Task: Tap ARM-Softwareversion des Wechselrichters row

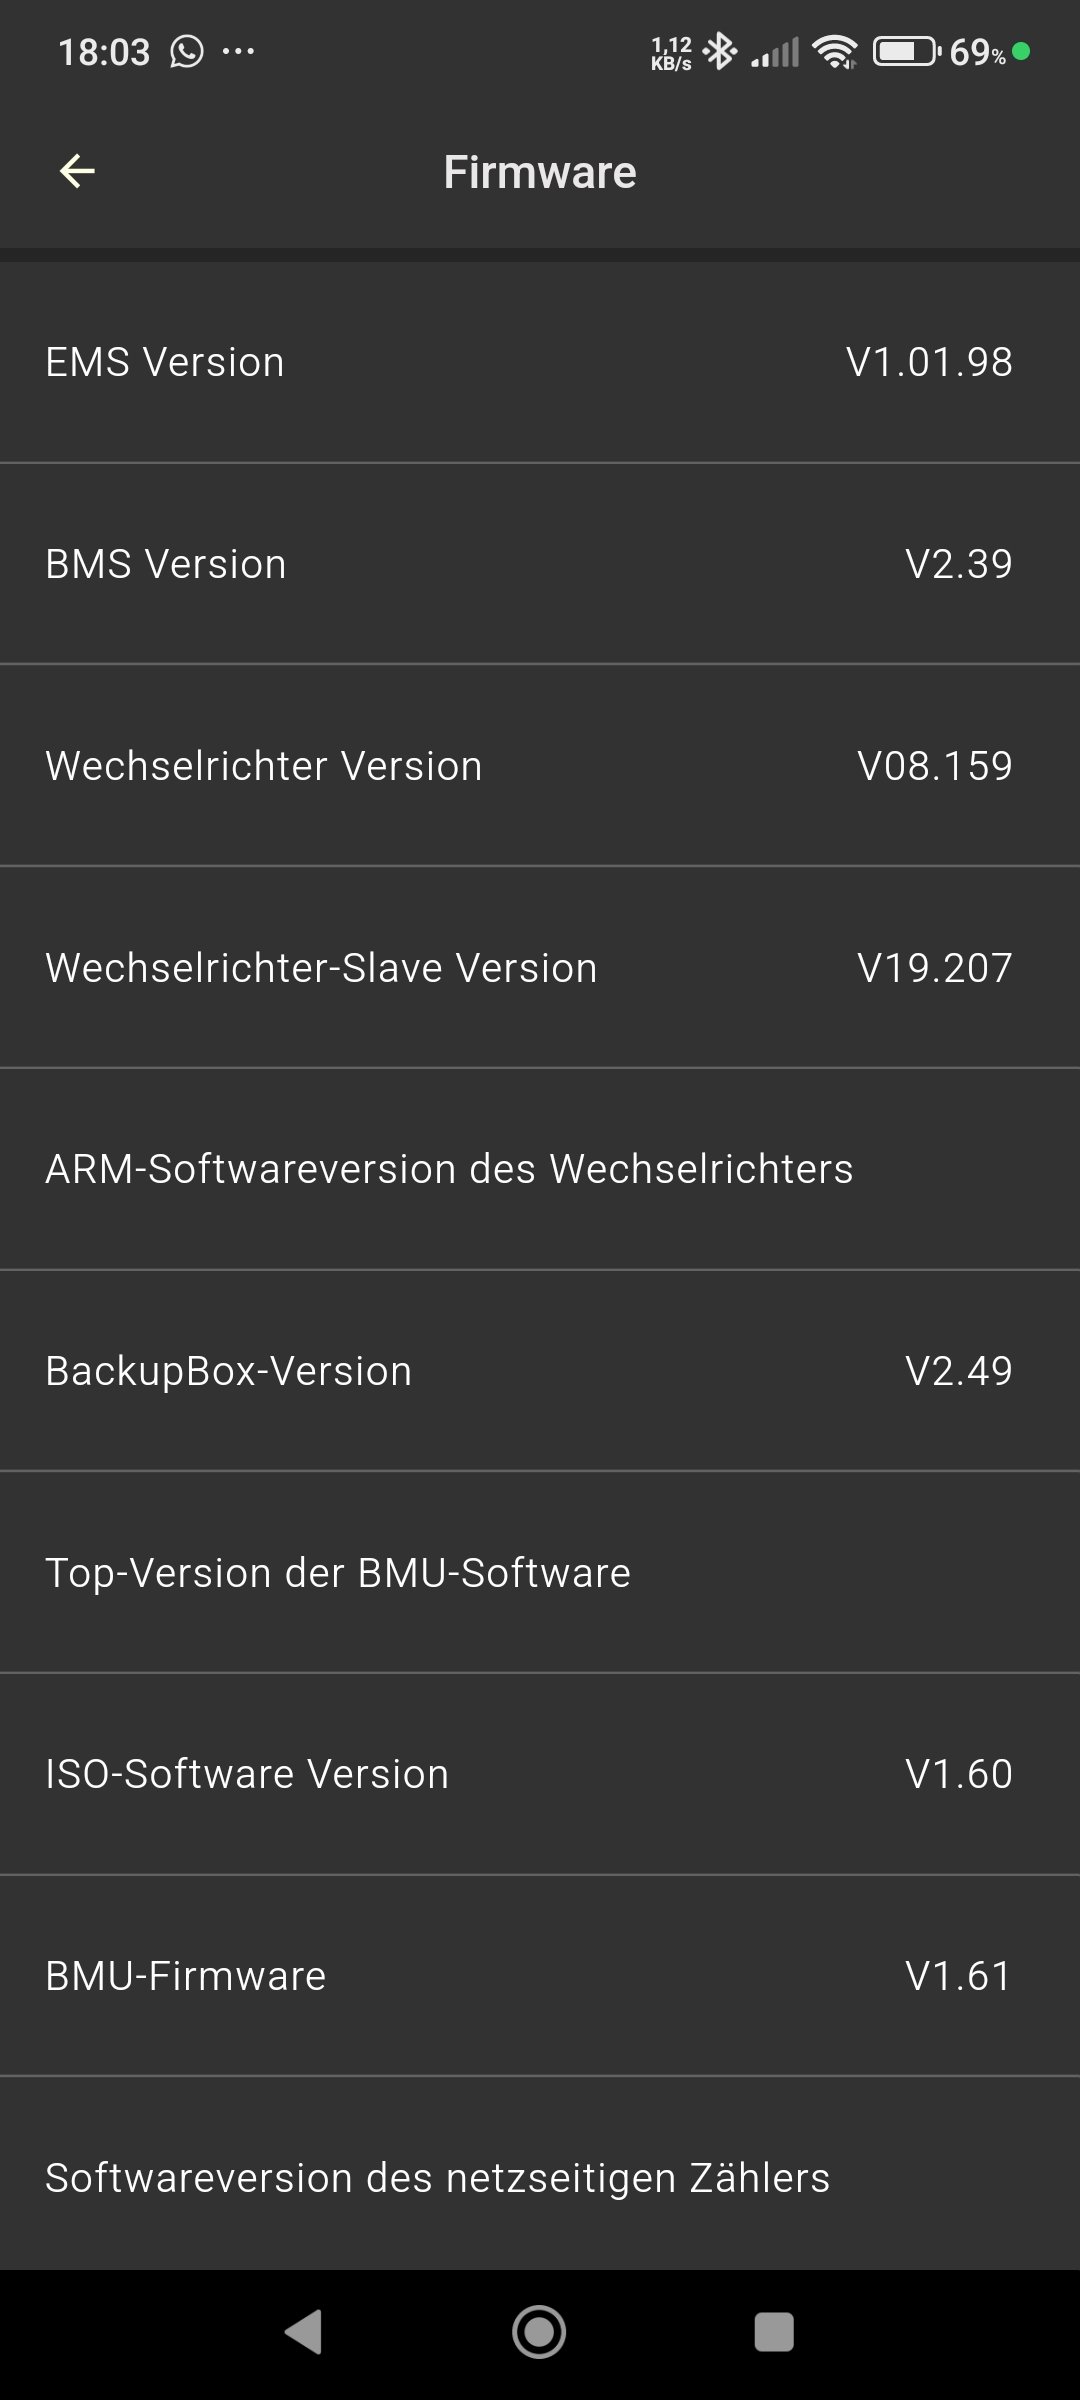Action: coord(540,1169)
